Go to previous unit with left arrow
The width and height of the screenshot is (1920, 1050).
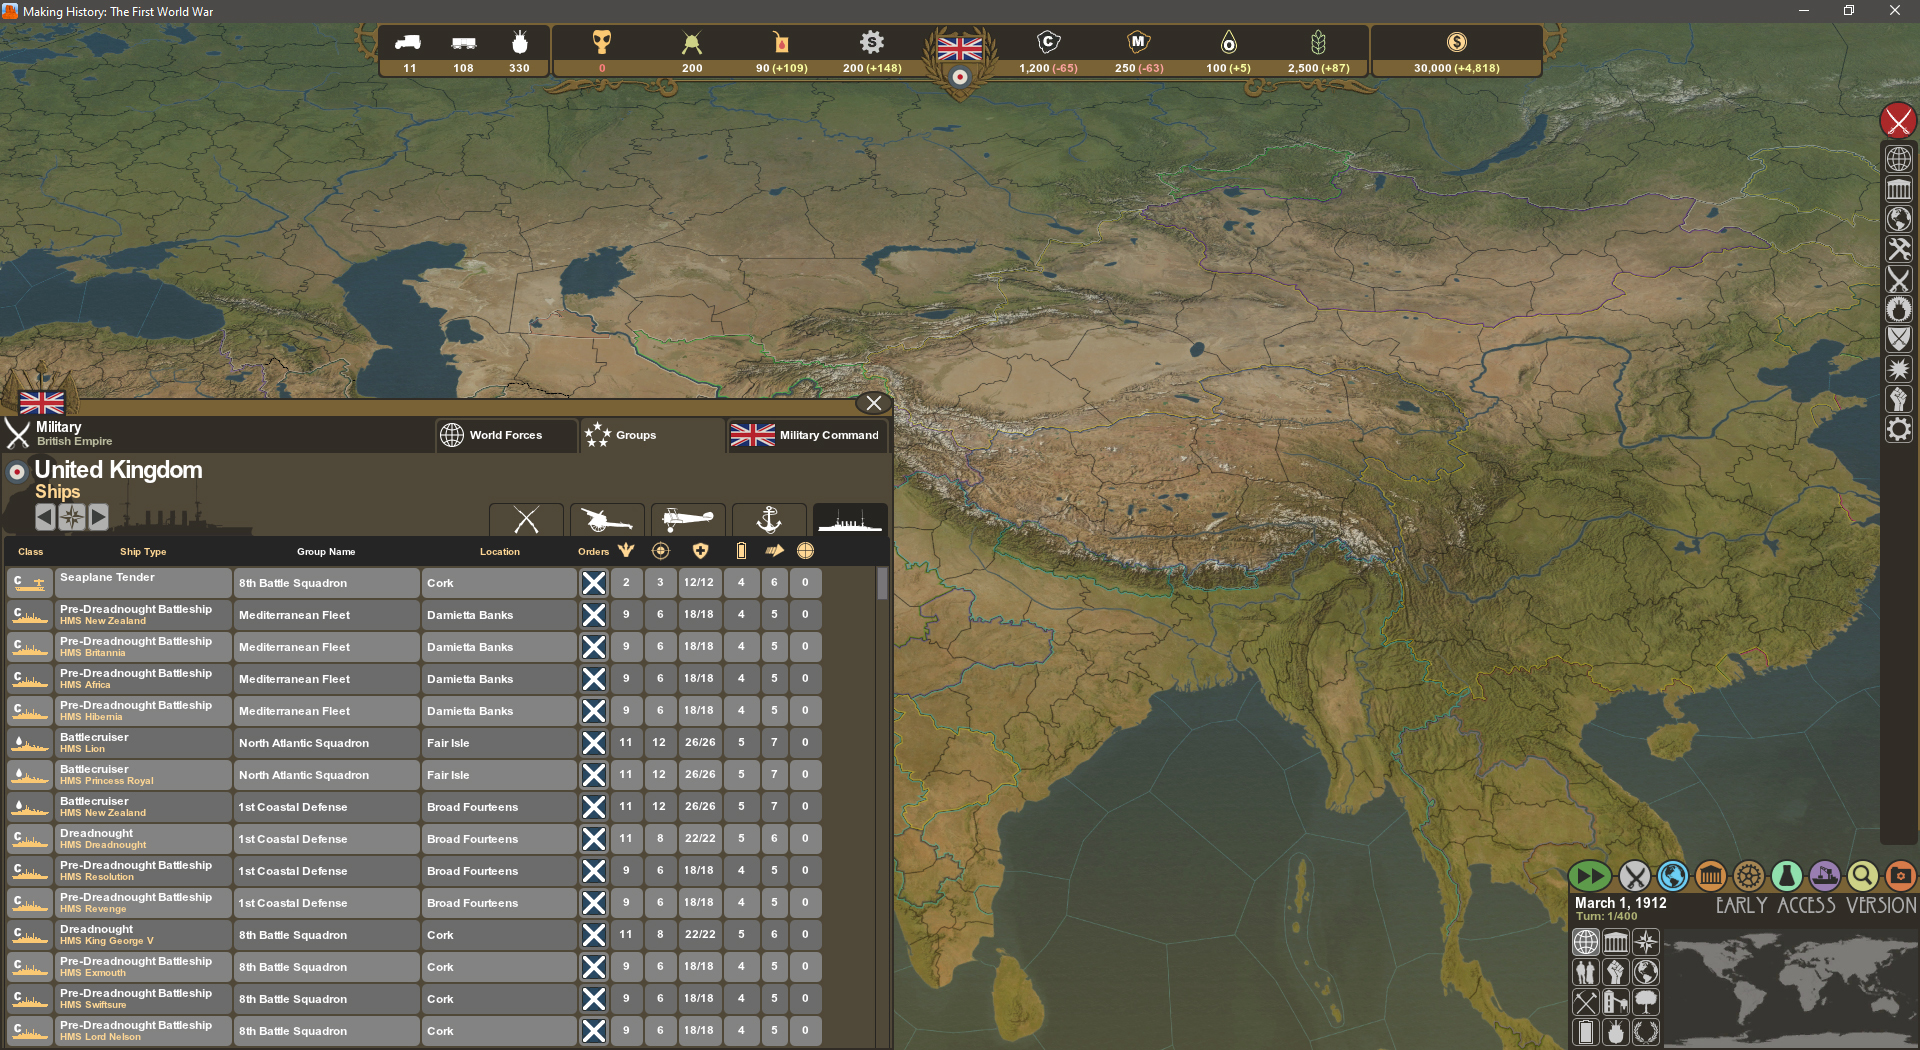point(45,517)
